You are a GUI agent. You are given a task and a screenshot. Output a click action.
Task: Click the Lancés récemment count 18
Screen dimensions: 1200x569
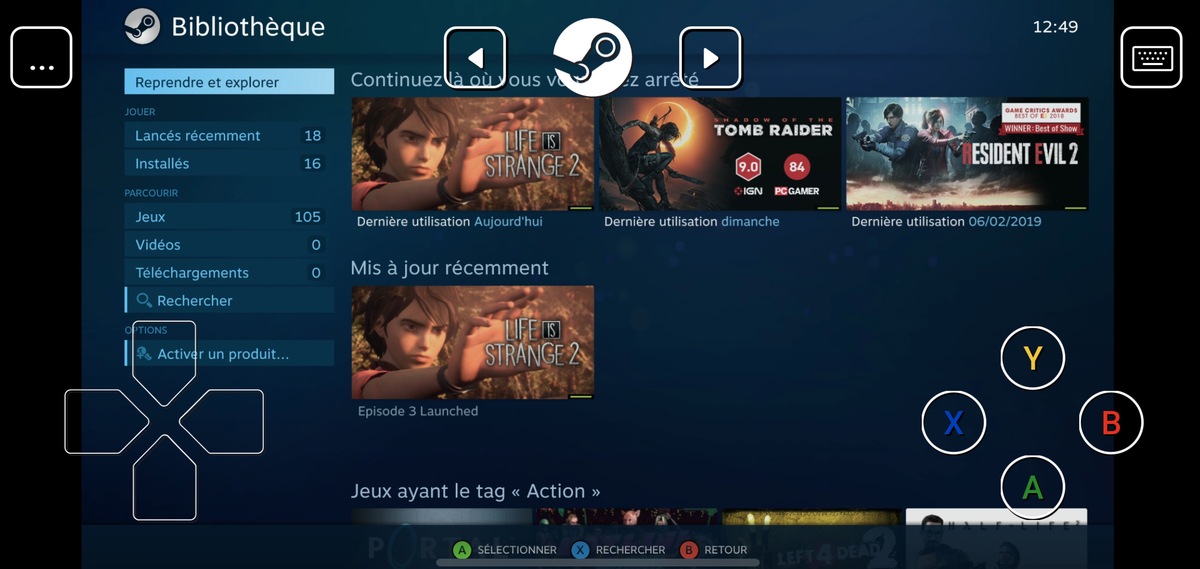point(313,135)
